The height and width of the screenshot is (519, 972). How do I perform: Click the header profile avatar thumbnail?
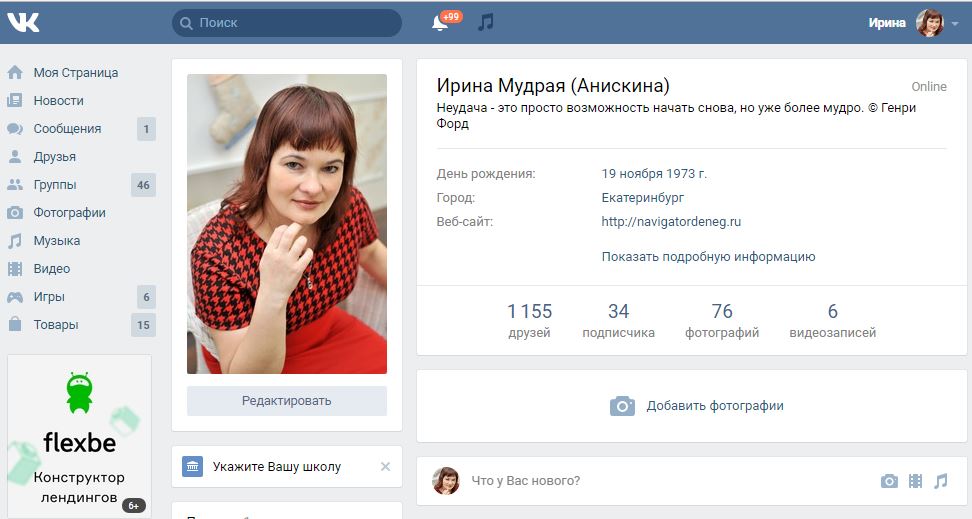coord(930,23)
